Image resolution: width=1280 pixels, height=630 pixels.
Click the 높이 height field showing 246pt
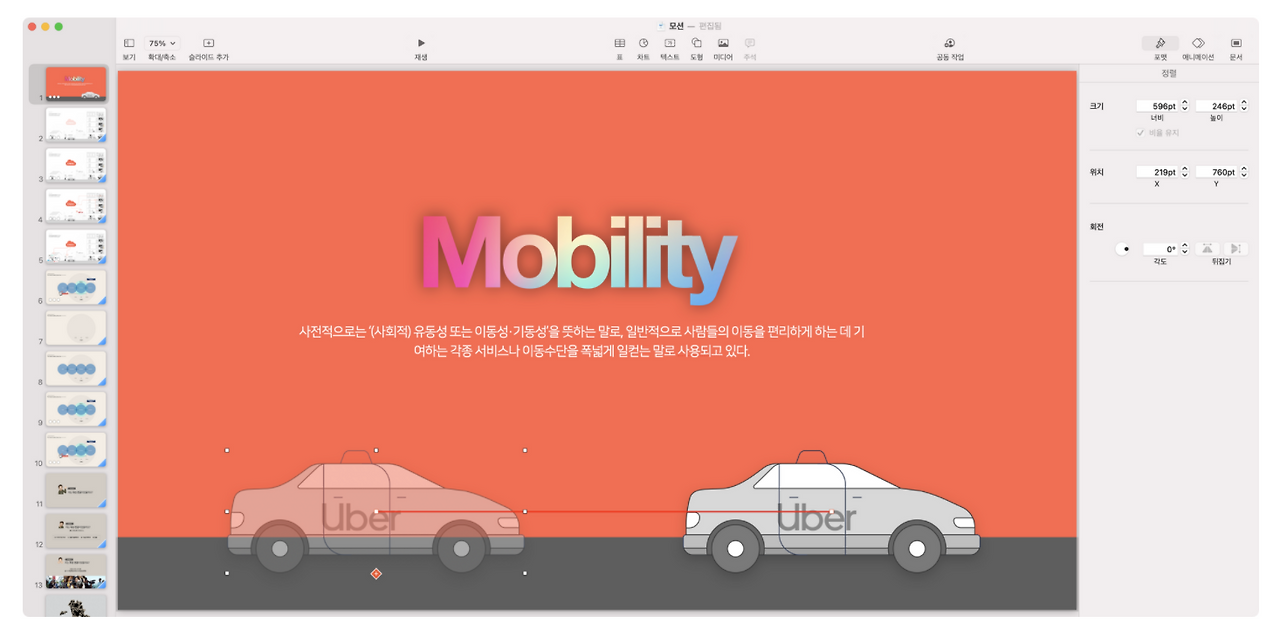[1216, 106]
